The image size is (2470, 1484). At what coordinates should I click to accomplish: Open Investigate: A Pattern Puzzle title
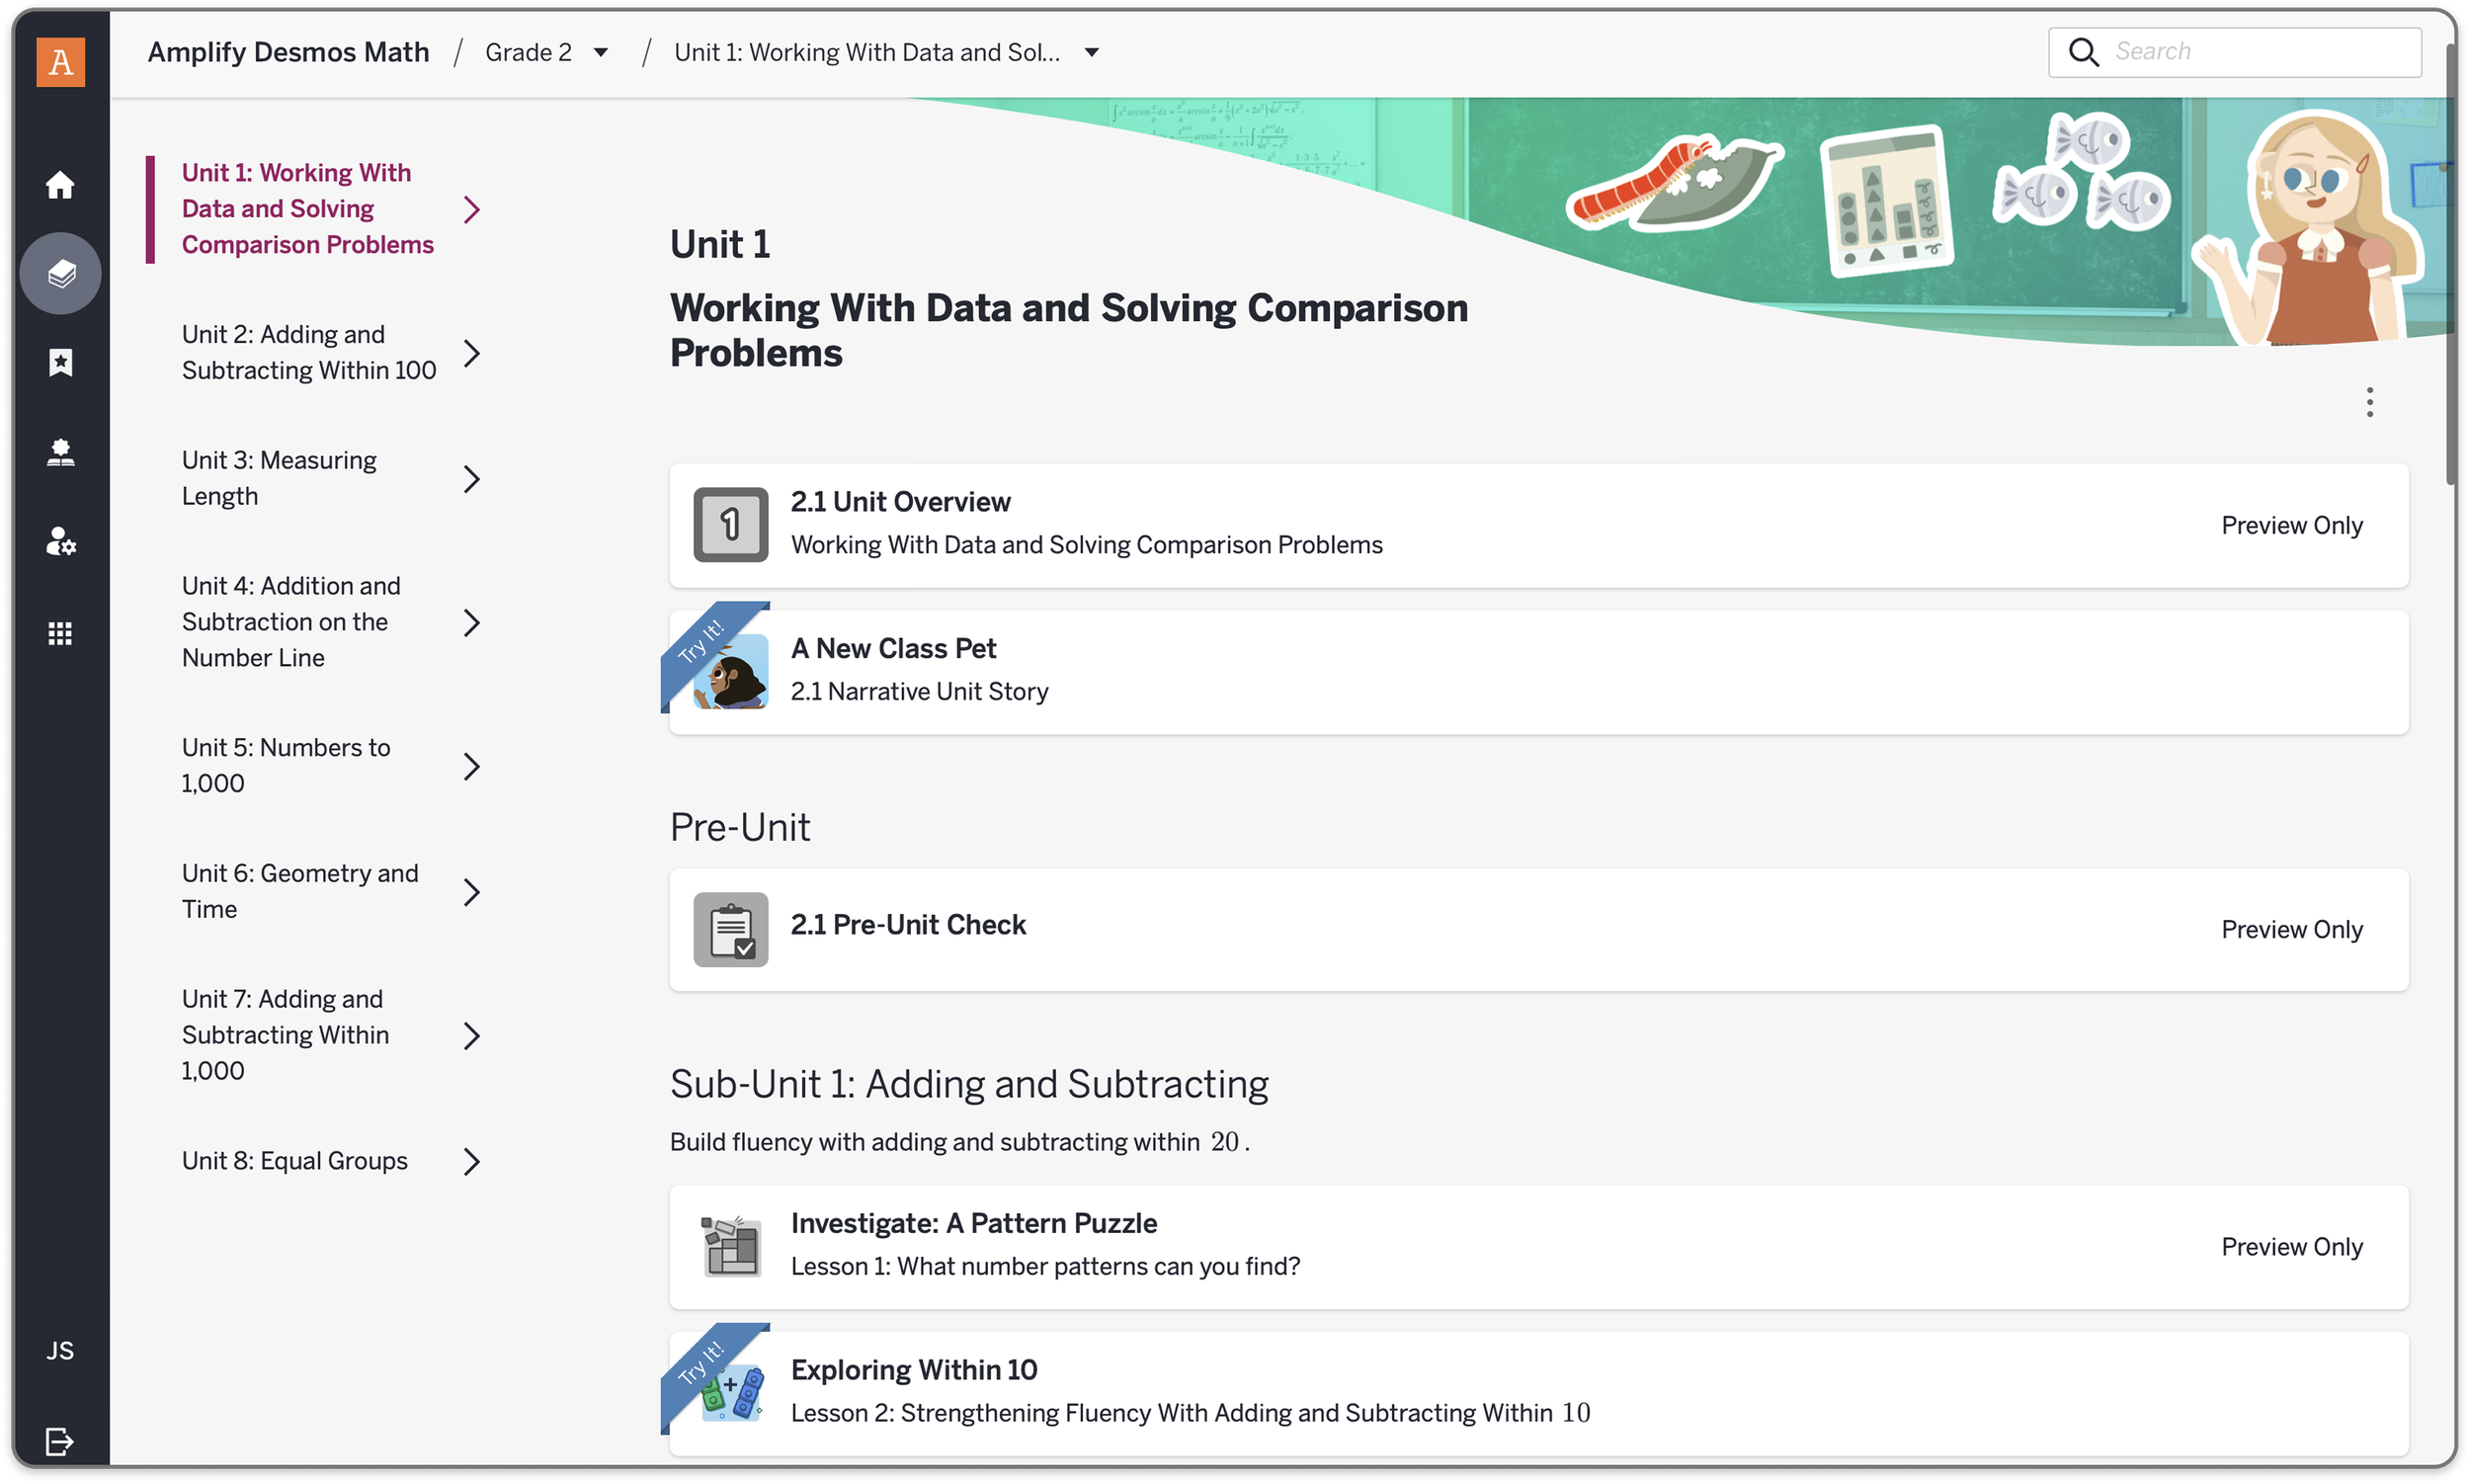click(973, 1224)
